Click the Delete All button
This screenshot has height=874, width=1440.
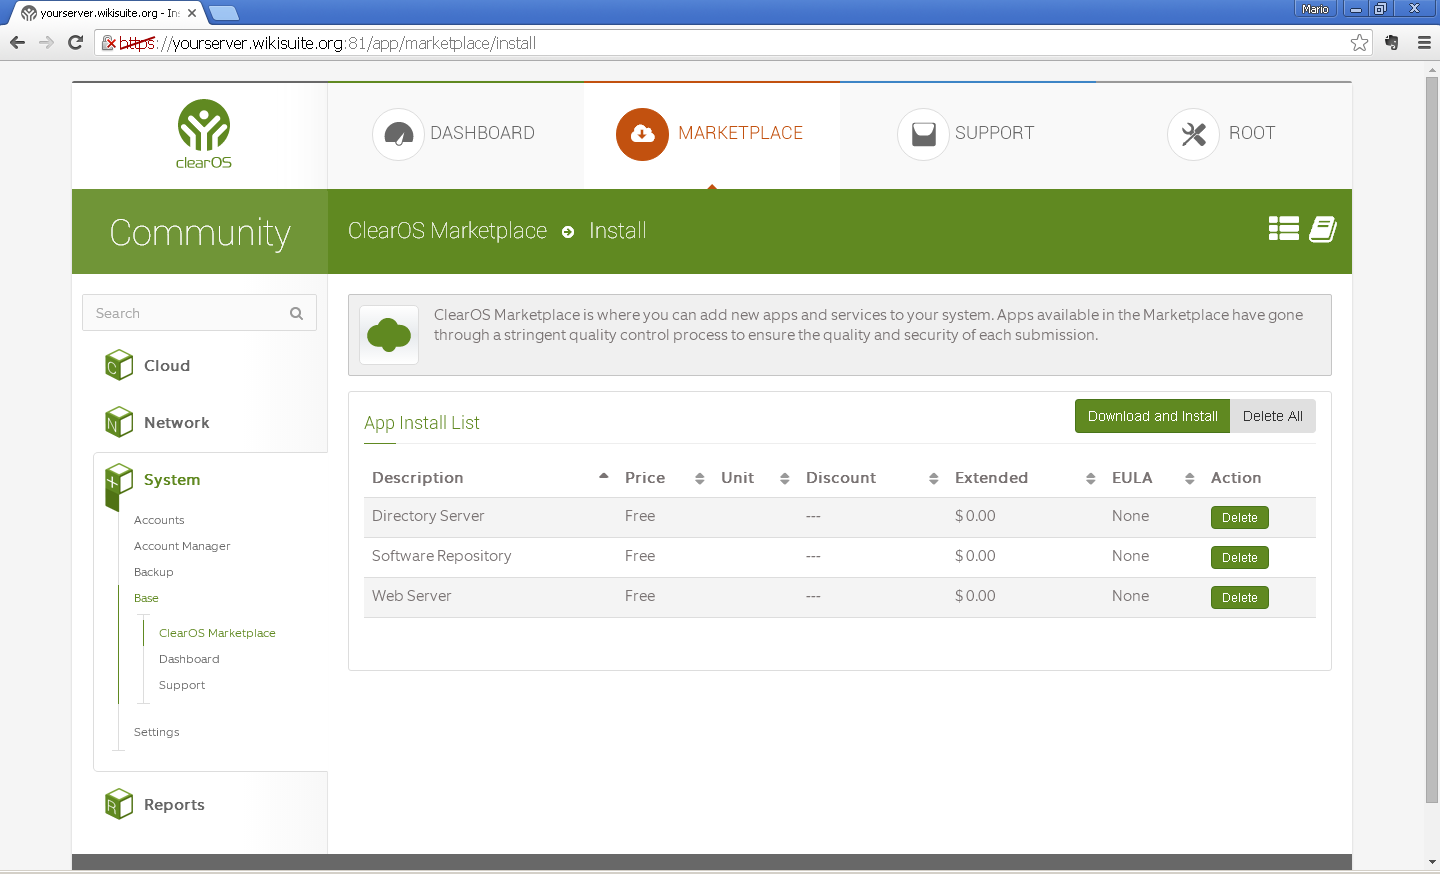(x=1272, y=416)
